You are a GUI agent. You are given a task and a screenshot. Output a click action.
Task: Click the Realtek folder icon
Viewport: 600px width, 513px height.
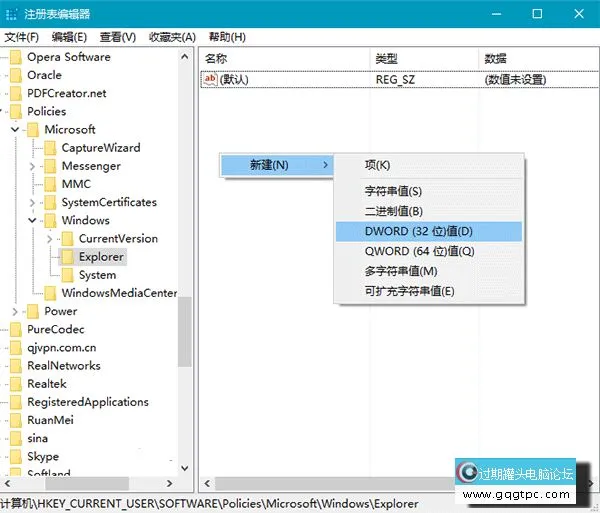pos(16,384)
